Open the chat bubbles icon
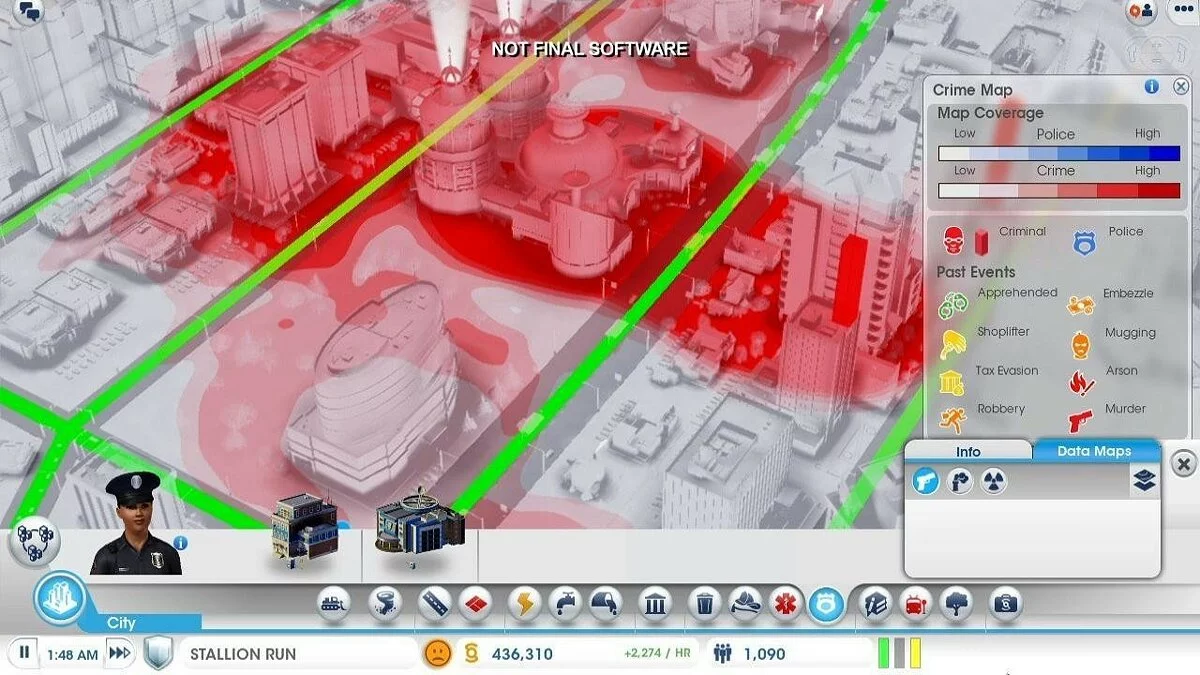 31,12
